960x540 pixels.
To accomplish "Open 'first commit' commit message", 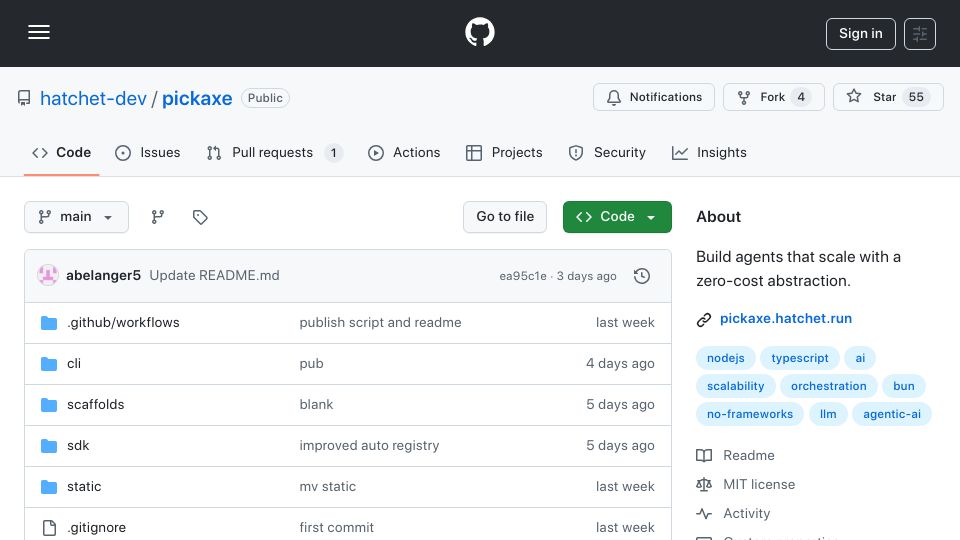I will coord(336,528).
